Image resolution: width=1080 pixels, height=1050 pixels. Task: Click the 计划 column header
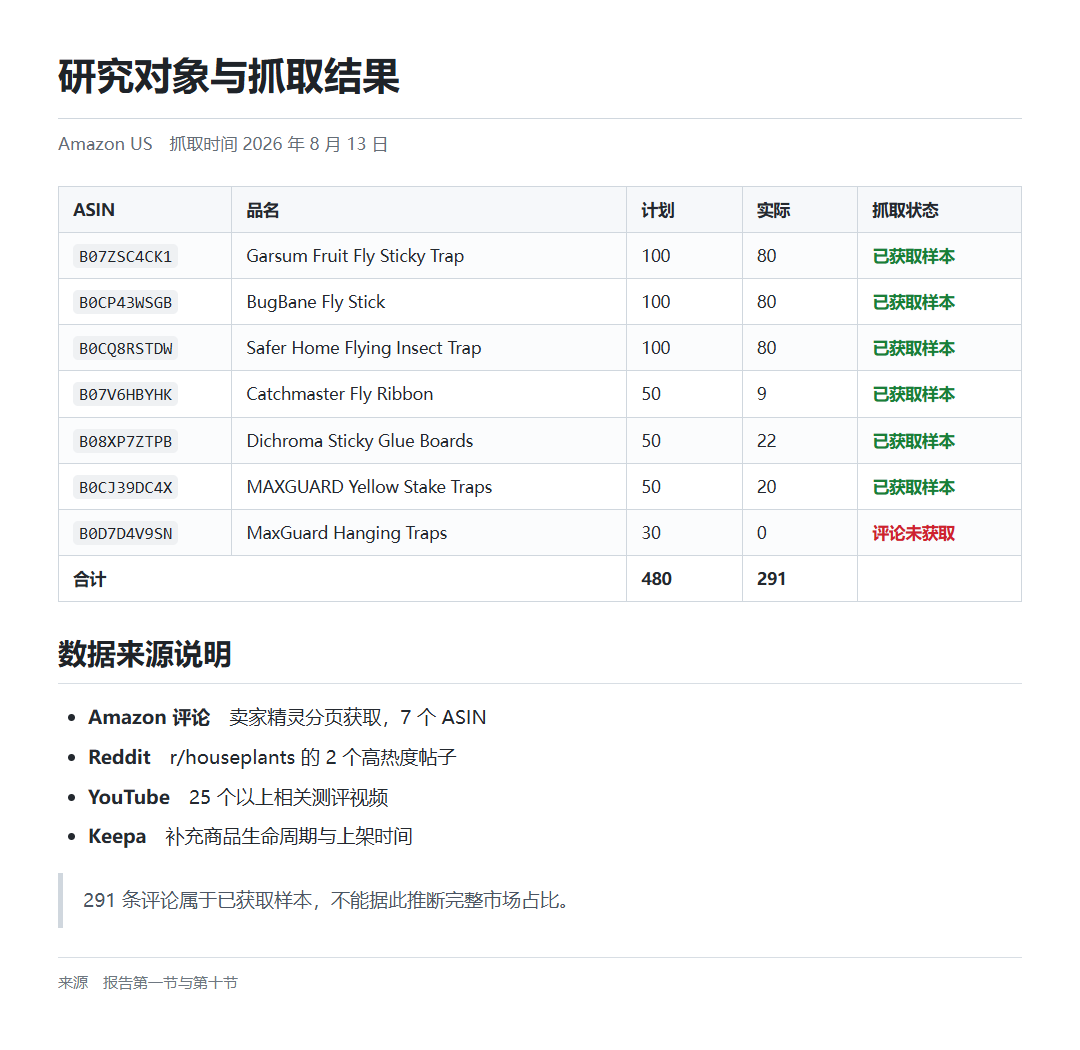658,210
